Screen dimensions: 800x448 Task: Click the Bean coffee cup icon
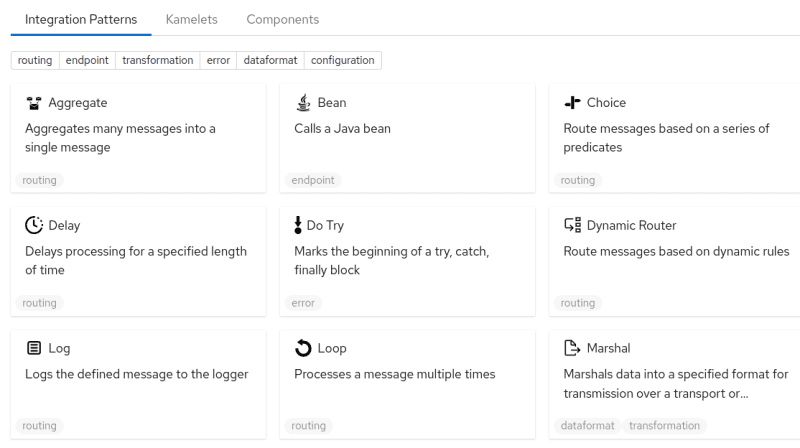[303, 103]
